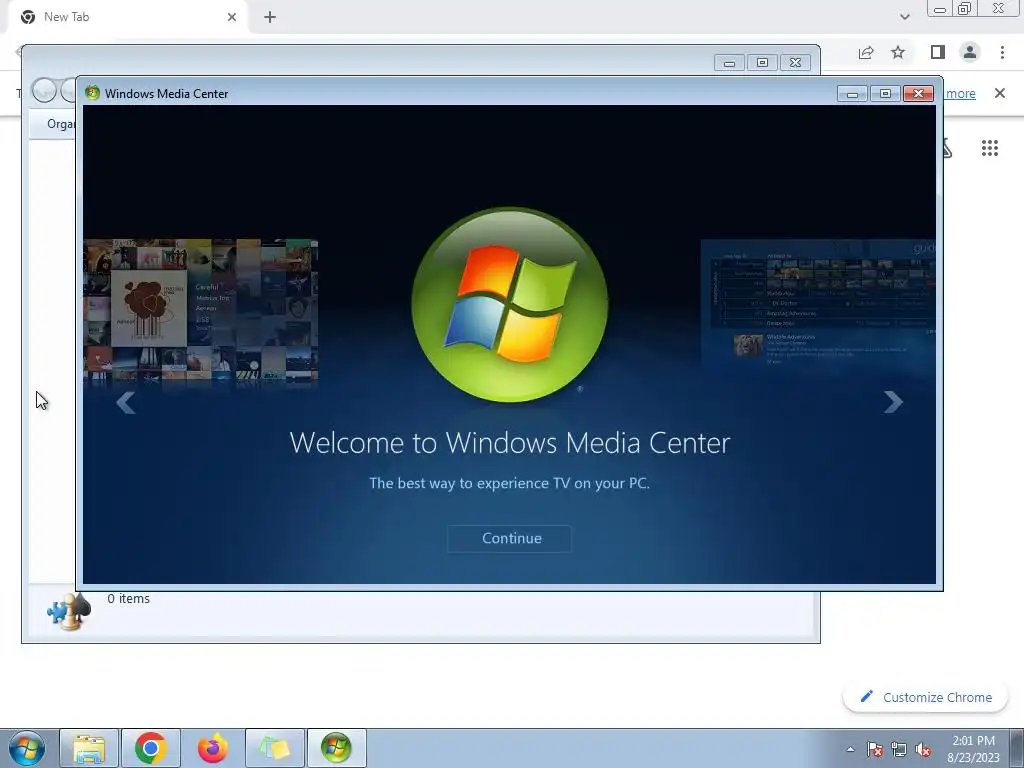Open network status tray icon
1024x768 pixels.
pos(899,749)
